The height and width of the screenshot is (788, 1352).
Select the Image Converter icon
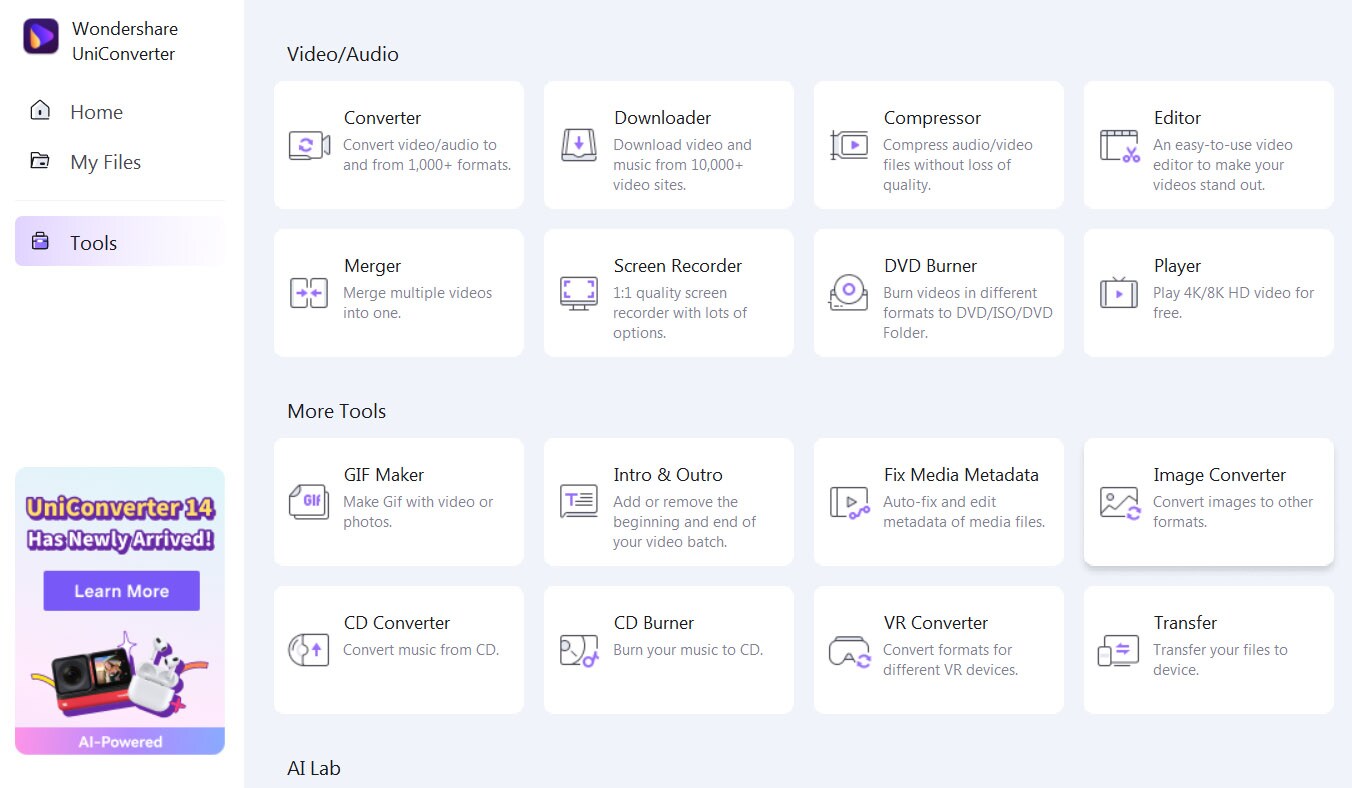(x=1120, y=502)
